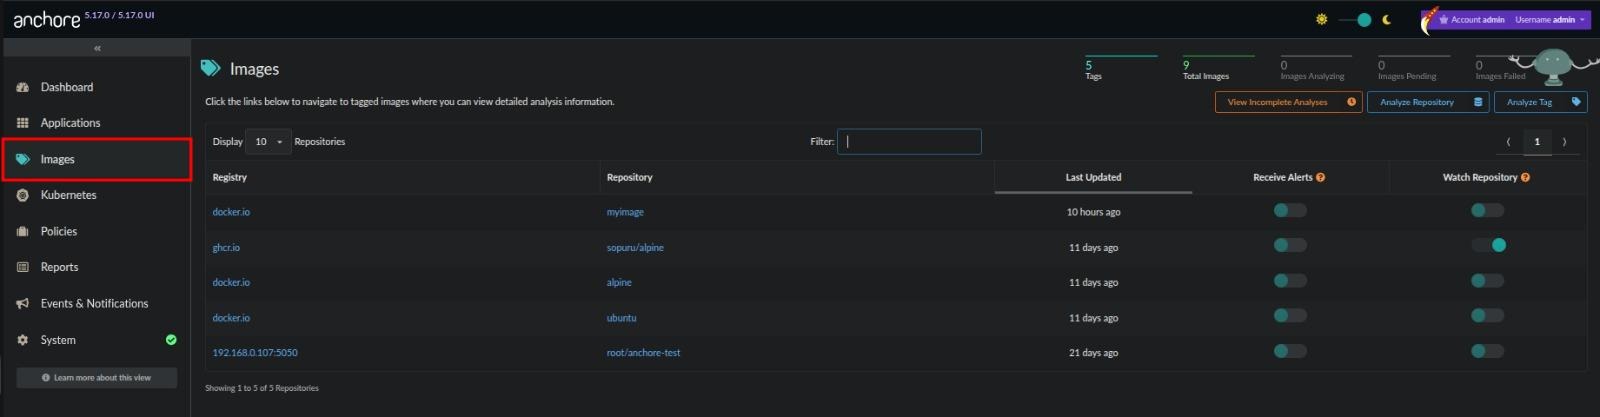Viewport: 1600px width, 417px height.
Task: Open the root/anchore-test repository link
Action: tap(643, 353)
